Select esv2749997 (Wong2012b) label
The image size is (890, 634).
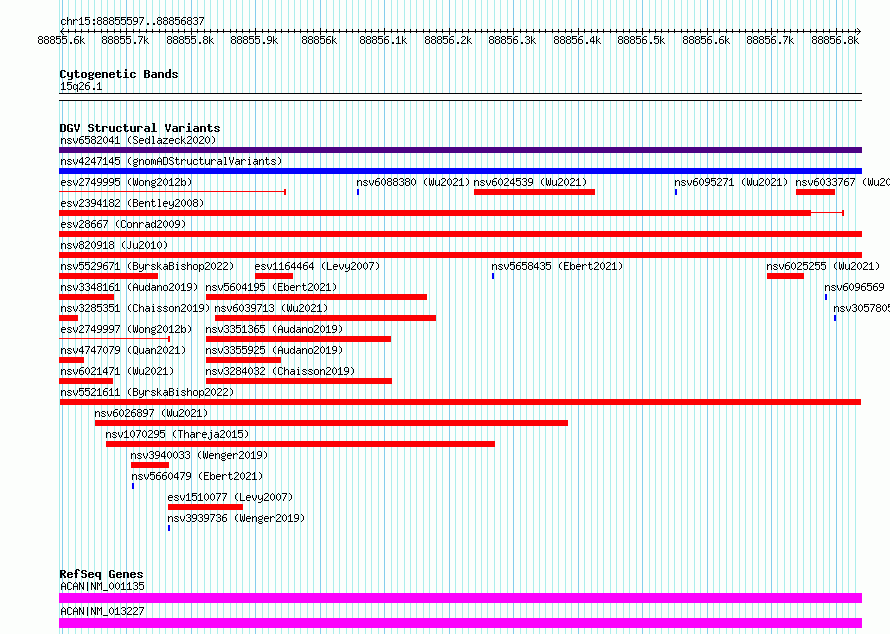126,329
